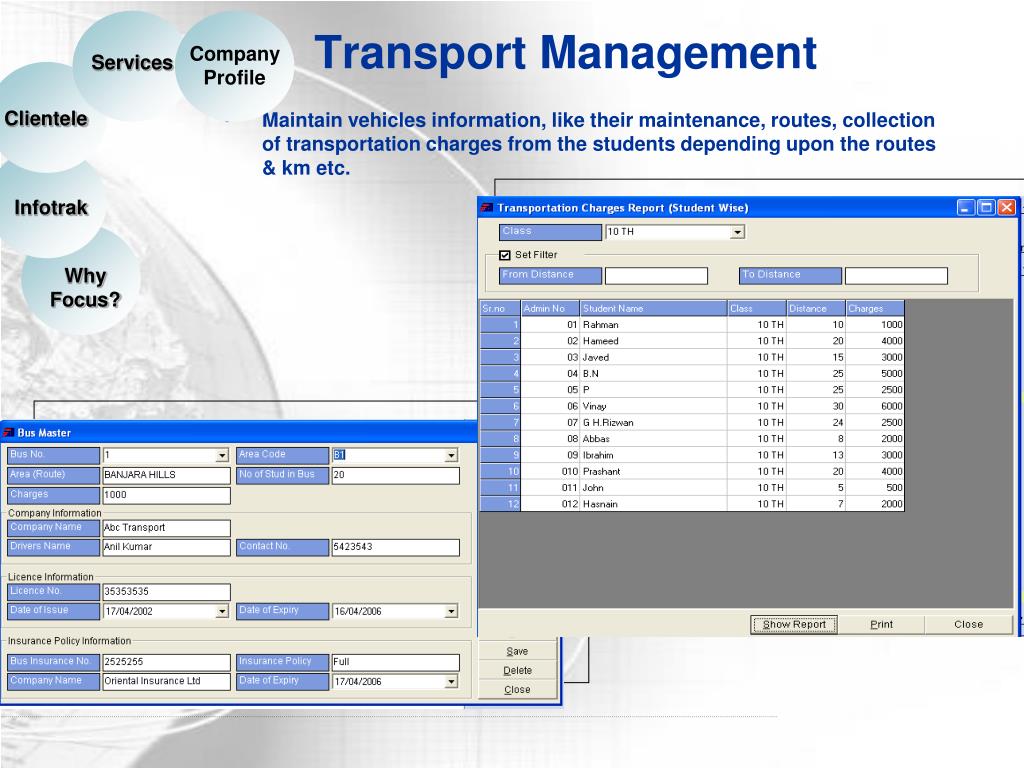
Task: Click the charges cell 500 for John
Action: (x=875, y=488)
